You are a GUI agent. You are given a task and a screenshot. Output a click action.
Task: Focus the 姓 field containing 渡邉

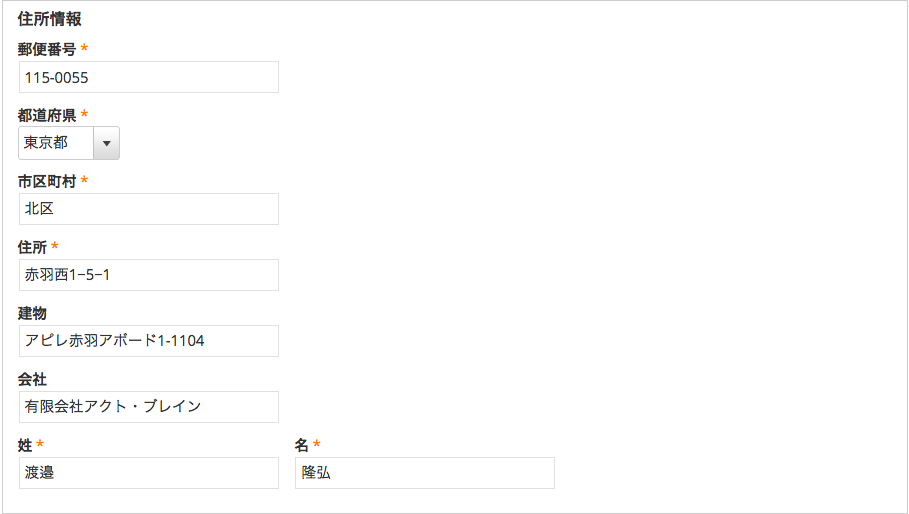click(148, 473)
